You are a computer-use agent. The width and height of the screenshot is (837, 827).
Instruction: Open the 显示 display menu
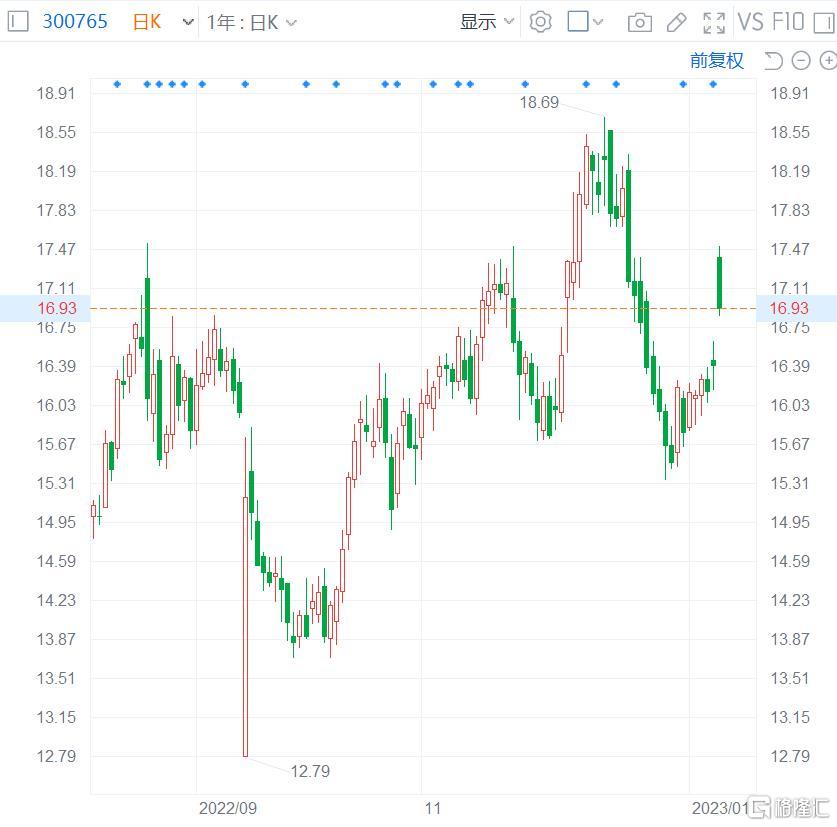487,22
